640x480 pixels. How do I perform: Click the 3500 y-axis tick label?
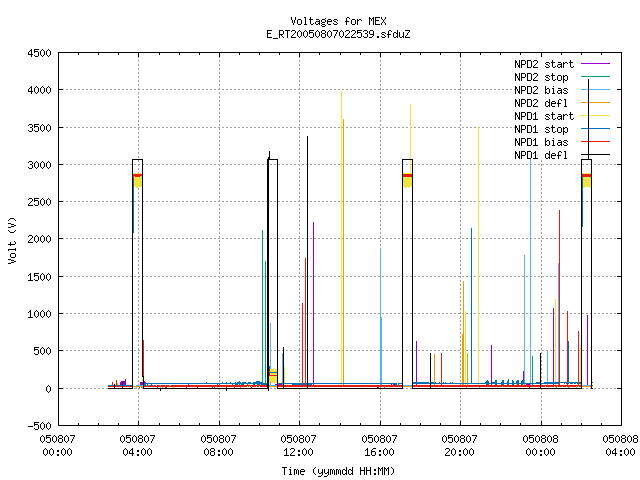point(40,128)
